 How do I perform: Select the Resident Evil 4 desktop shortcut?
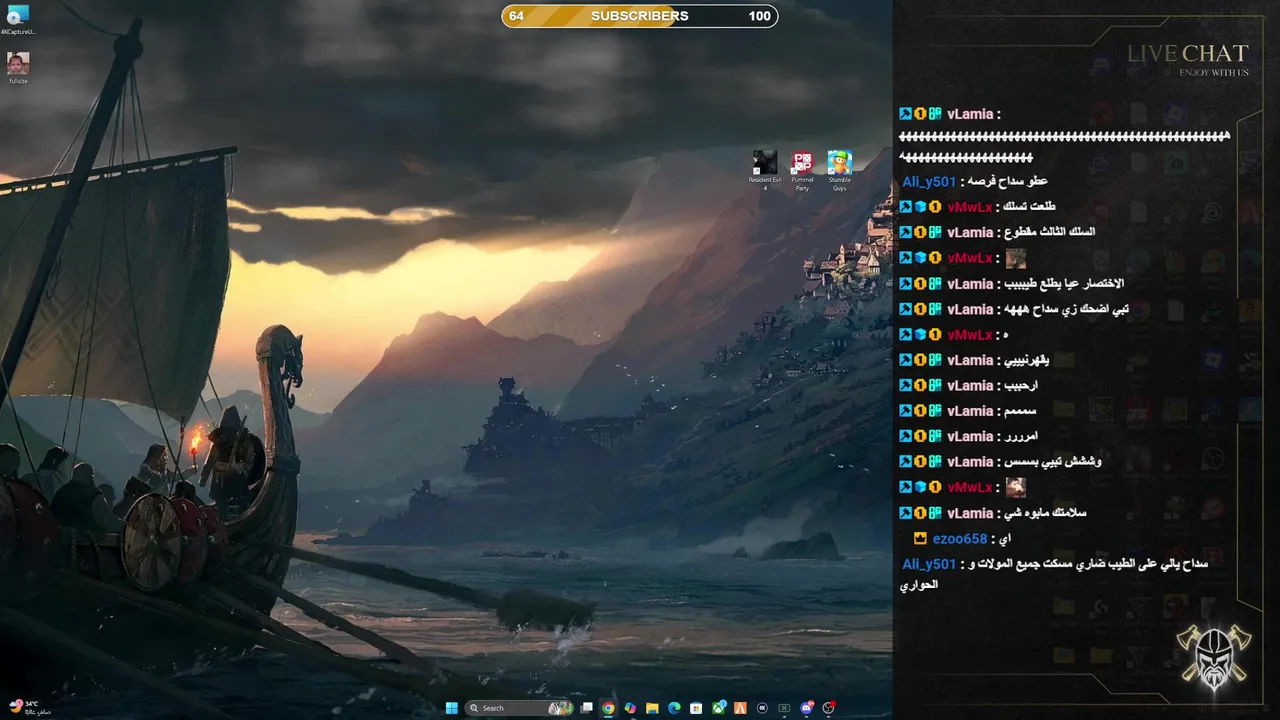click(765, 170)
